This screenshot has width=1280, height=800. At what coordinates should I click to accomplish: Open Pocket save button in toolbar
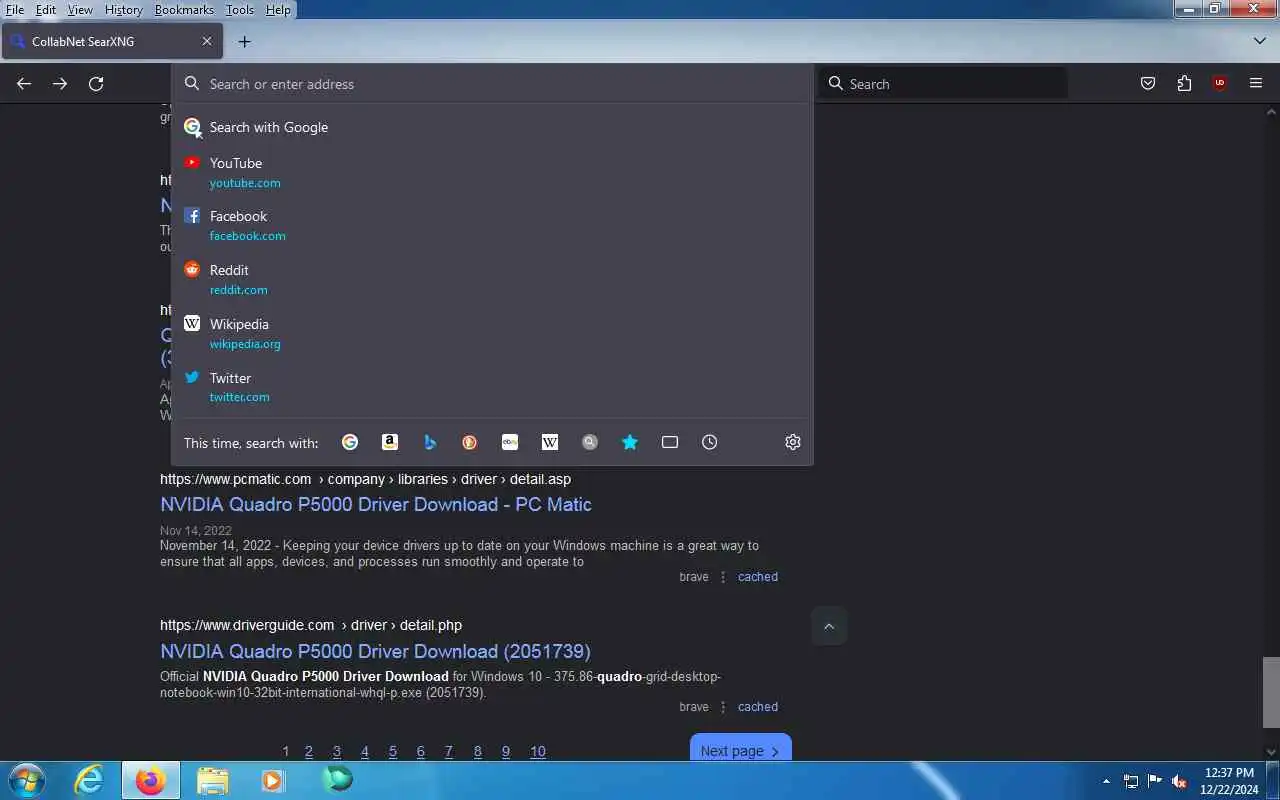point(1148,84)
